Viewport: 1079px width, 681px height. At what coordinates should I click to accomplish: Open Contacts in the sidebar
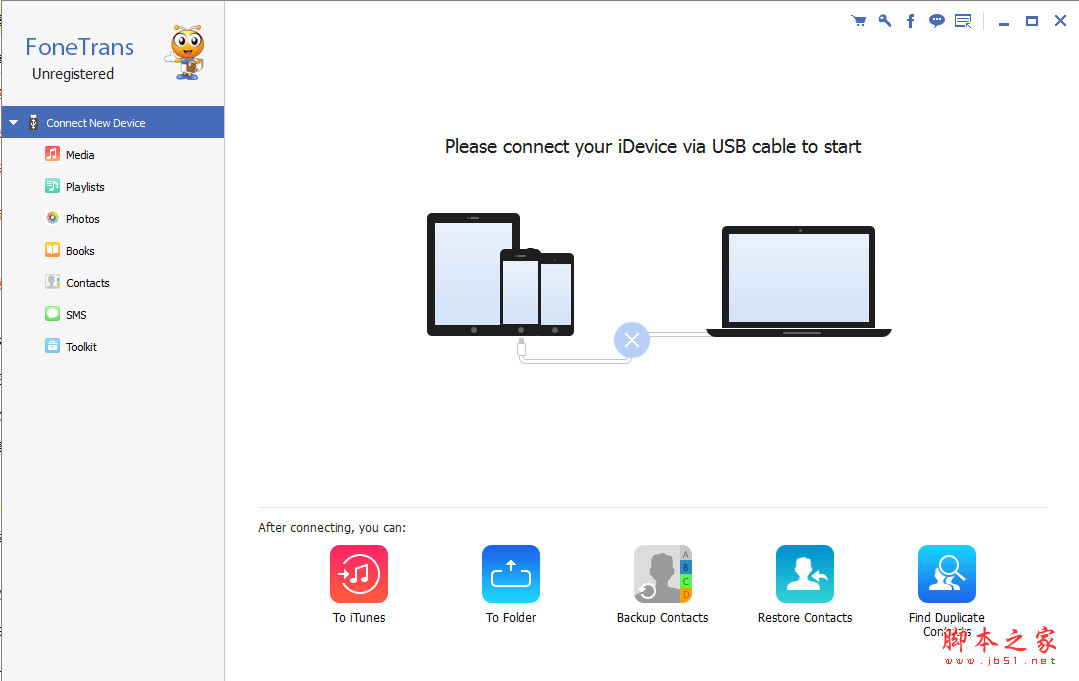[x=87, y=283]
